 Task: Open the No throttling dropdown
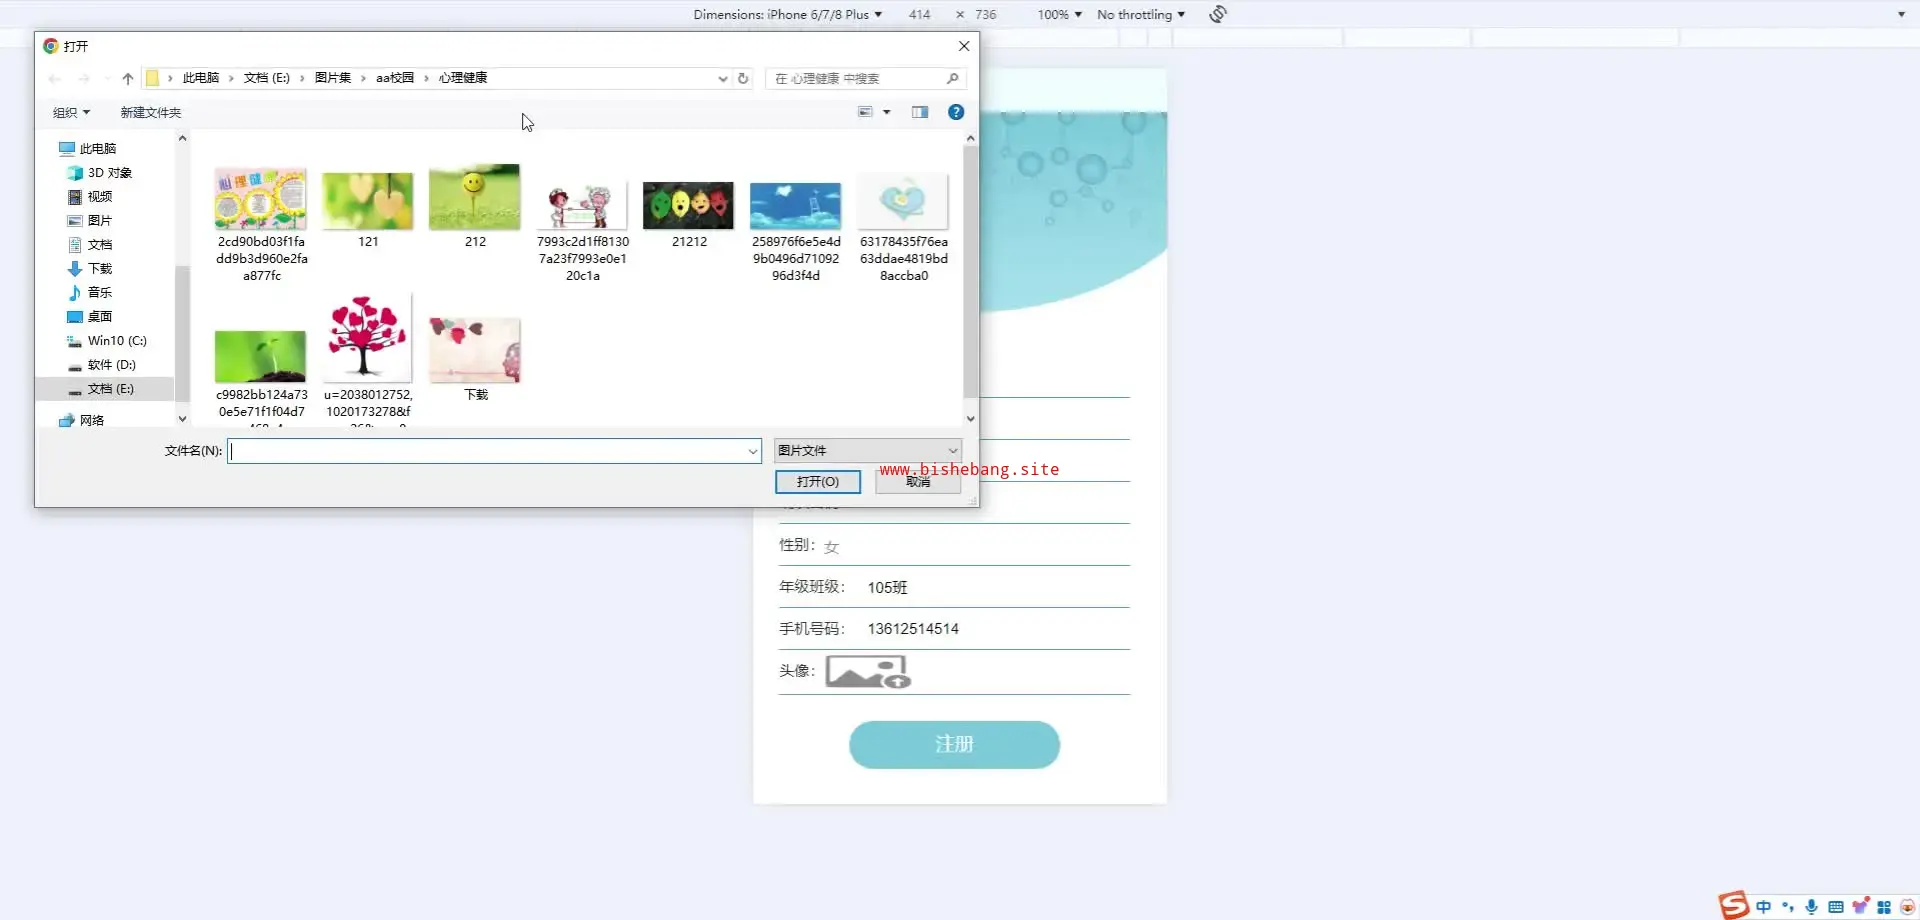pyautogui.click(x=1141, y=14)
